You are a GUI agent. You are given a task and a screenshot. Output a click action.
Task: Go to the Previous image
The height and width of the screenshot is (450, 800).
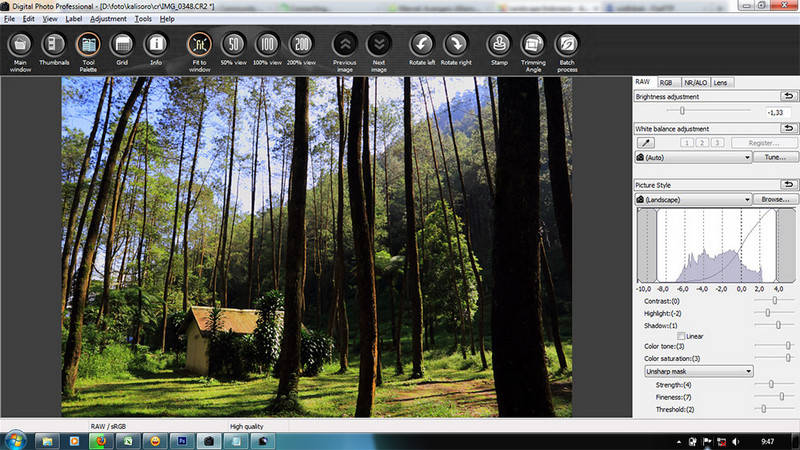tap(345, 51)
